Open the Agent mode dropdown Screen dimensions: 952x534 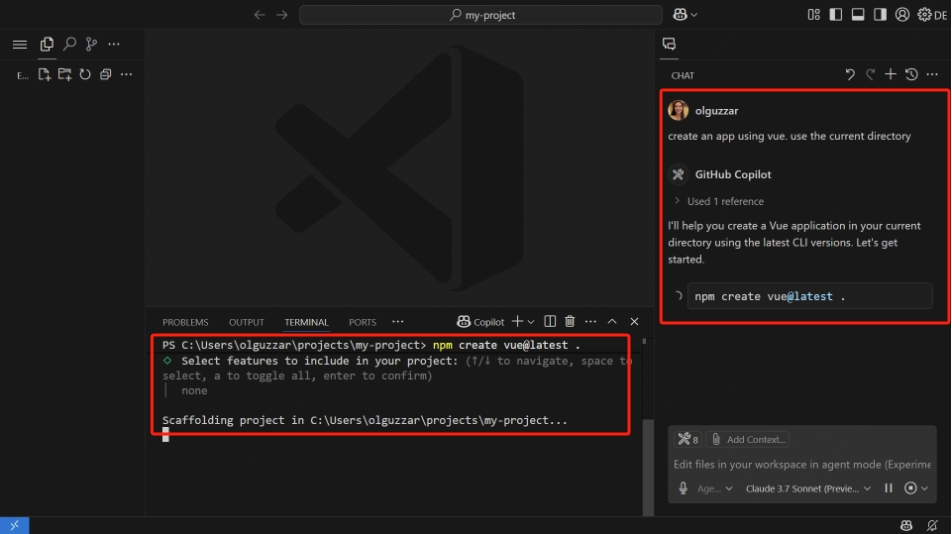[x=715, y=488]
